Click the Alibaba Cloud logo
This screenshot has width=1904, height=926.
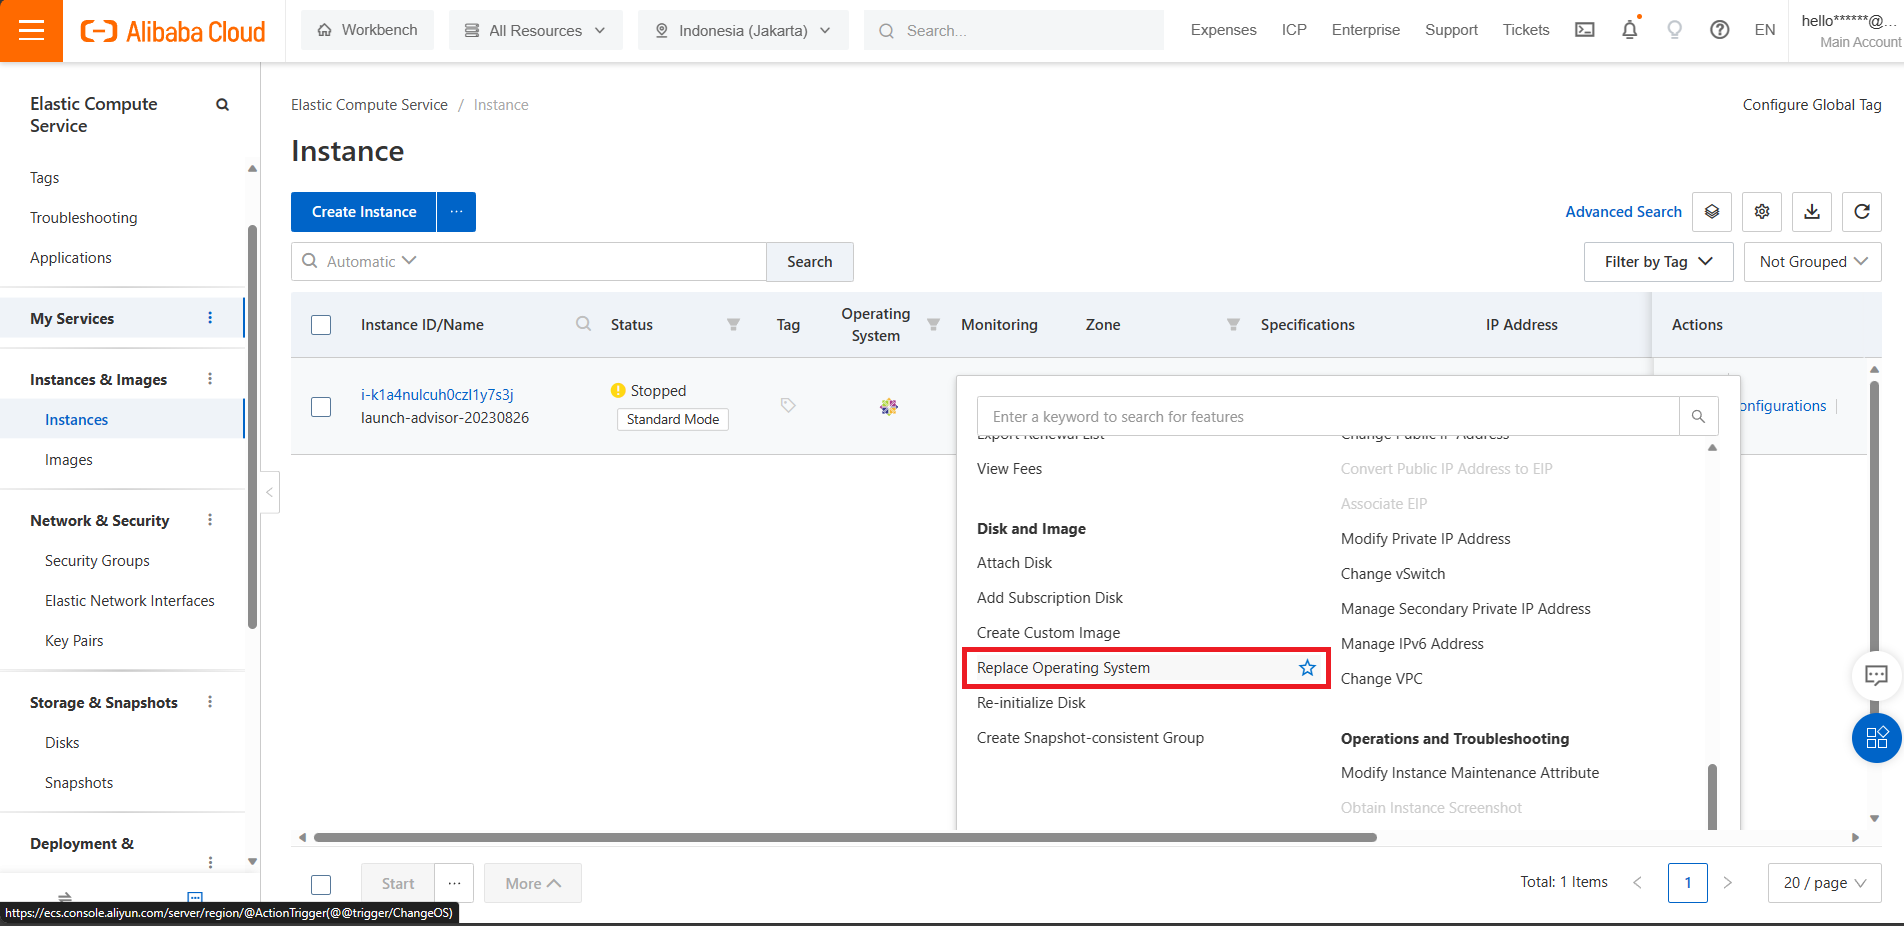coord(173,31)
